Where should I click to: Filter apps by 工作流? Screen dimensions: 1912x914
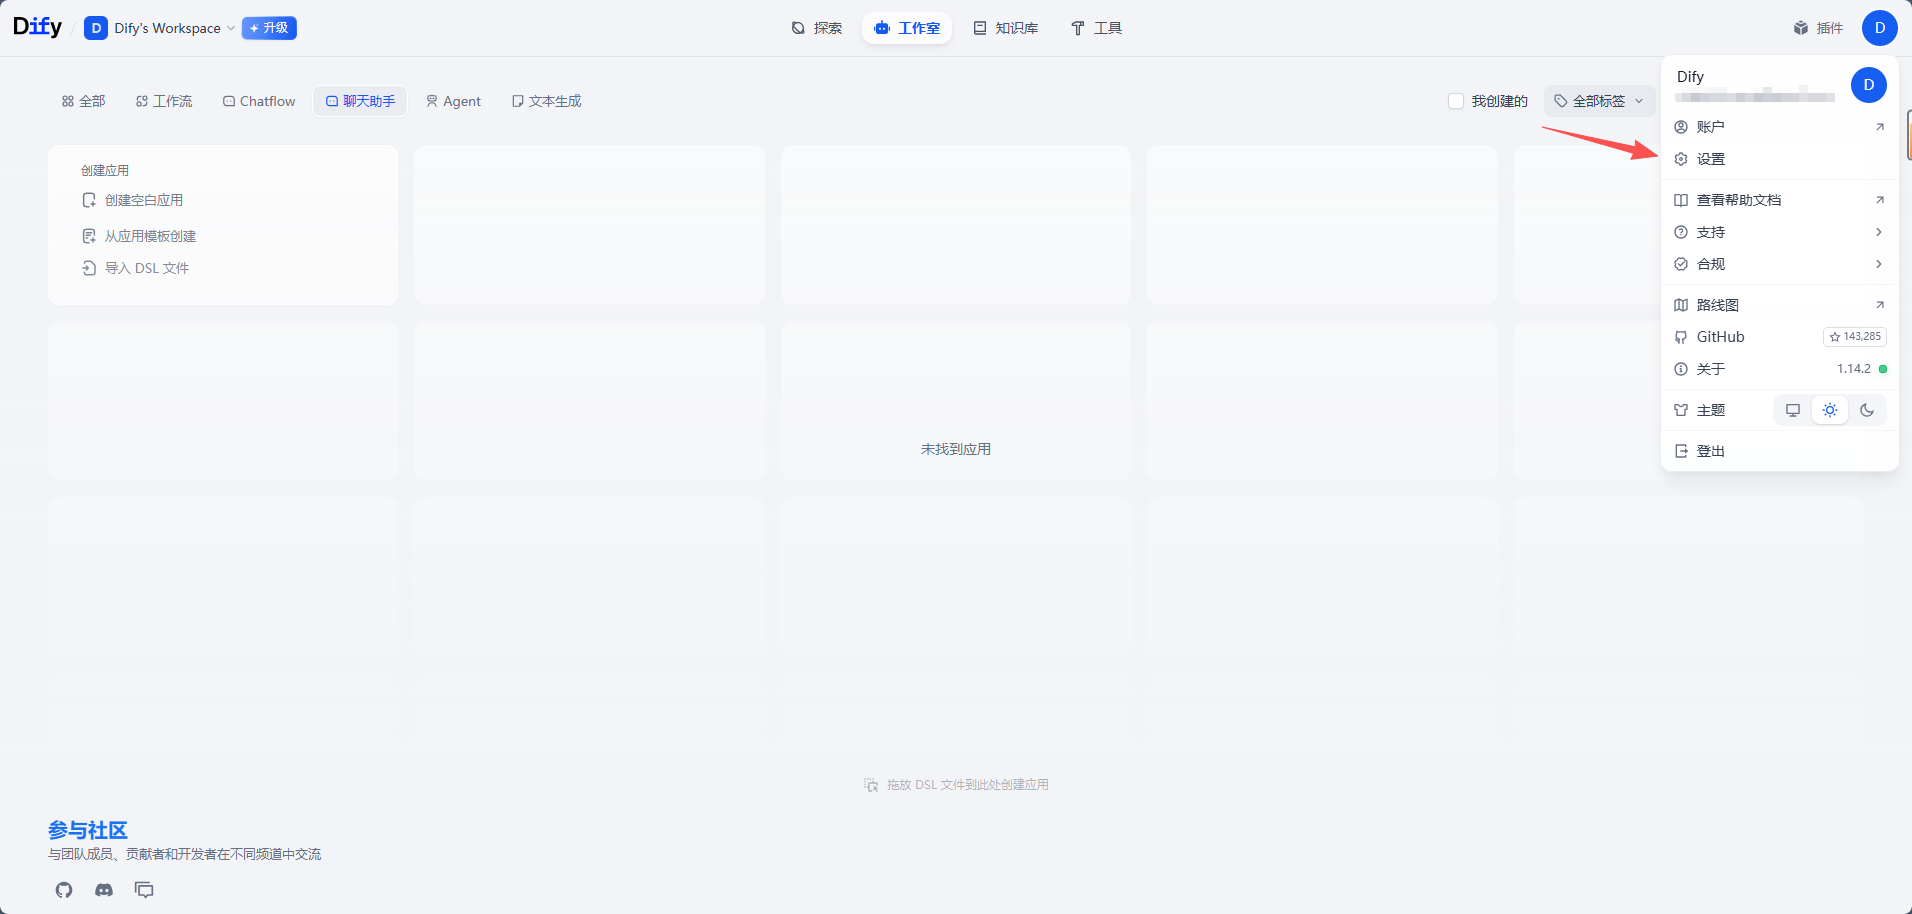tap(164, 101)
